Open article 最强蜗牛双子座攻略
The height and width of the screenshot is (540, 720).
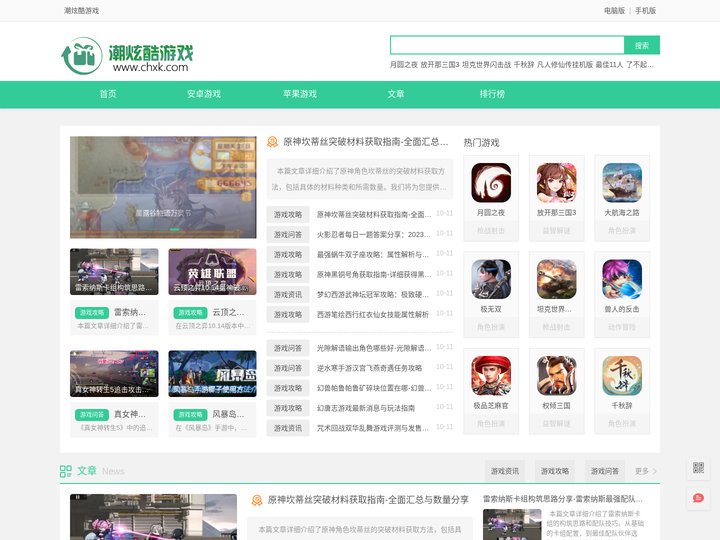tap(373, 254)
